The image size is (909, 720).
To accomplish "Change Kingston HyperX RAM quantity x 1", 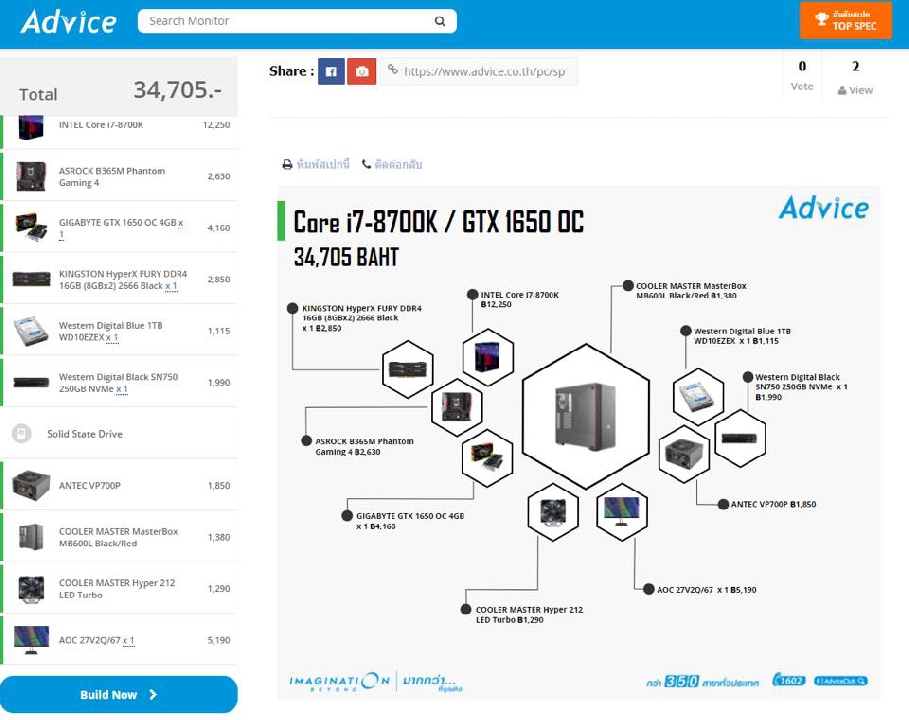I will 171,286.
